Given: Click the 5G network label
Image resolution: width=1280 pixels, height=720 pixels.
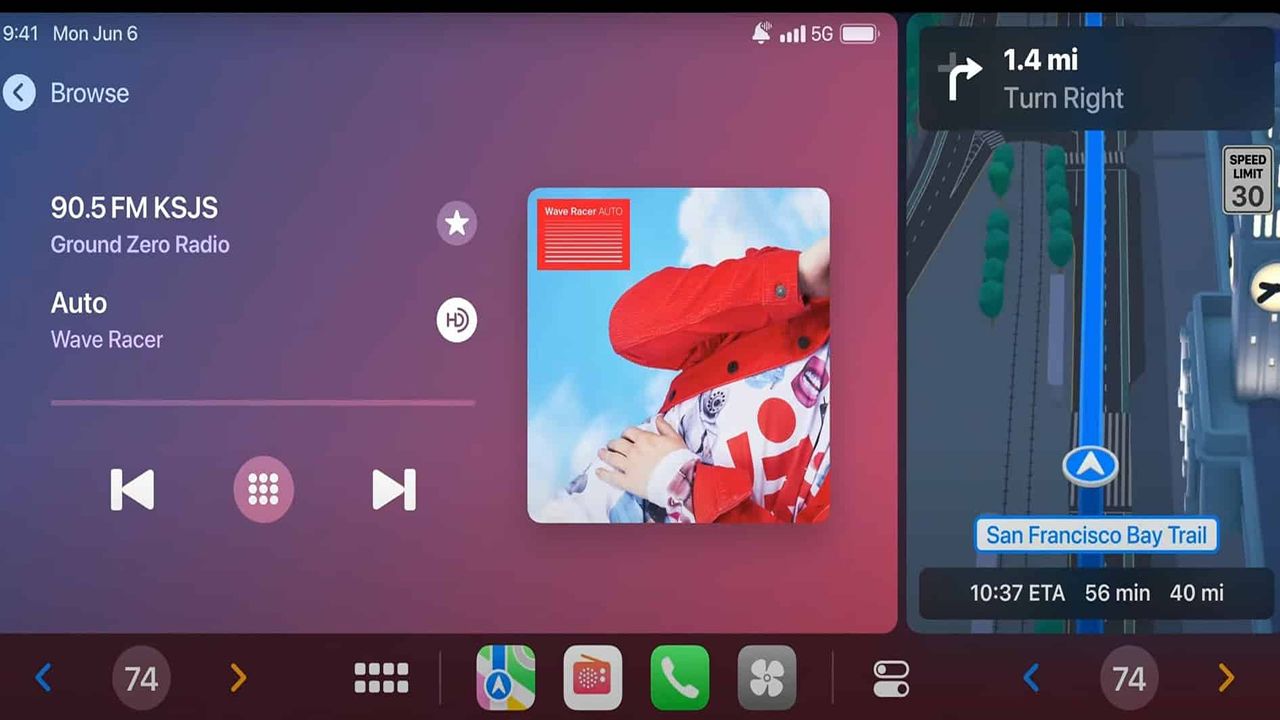Looking at the screenshot, I should coord(822,34).
